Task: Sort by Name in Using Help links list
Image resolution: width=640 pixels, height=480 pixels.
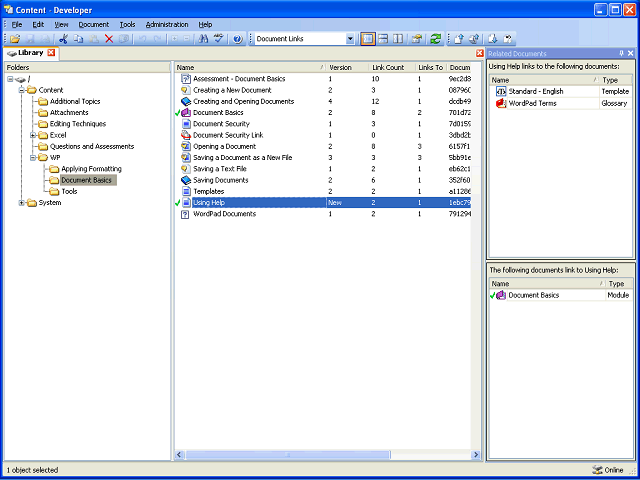Action: pyautogui.click(x=544, y=80)
